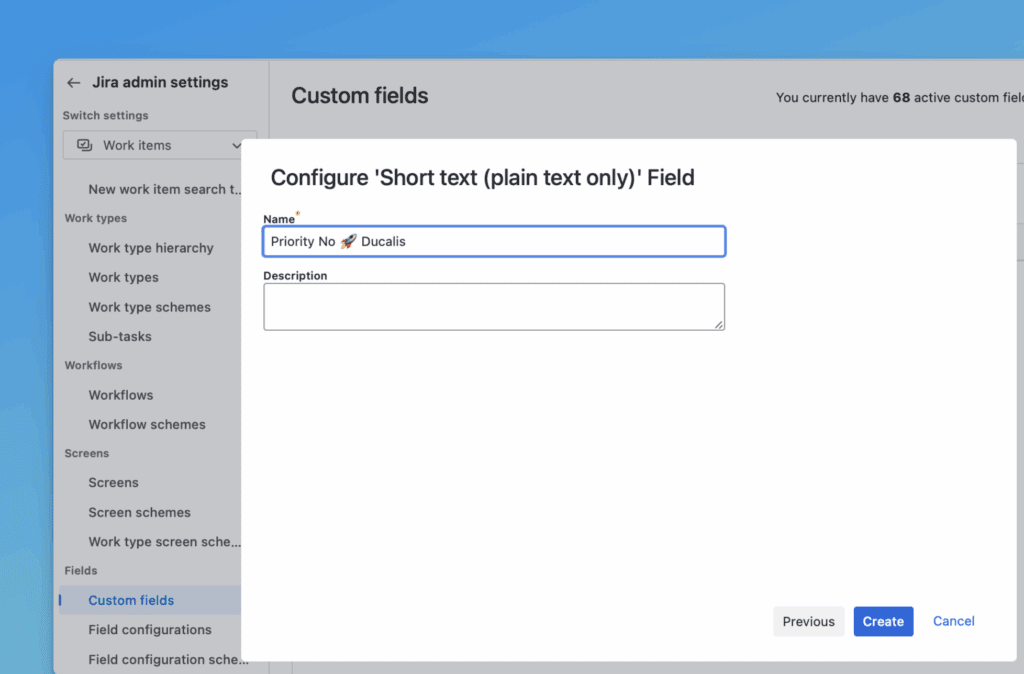Open the Work items switch settings dropdown

click(160, 145)
